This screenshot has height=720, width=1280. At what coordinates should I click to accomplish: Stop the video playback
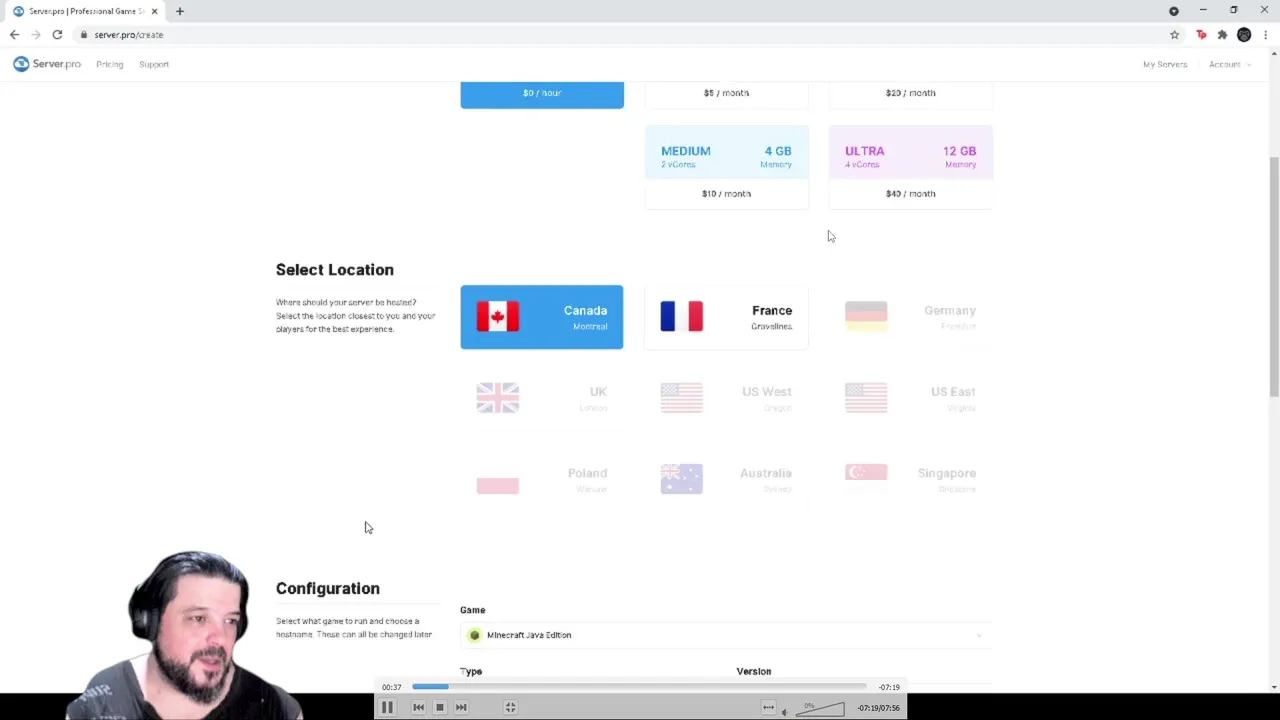pos(440,707)
